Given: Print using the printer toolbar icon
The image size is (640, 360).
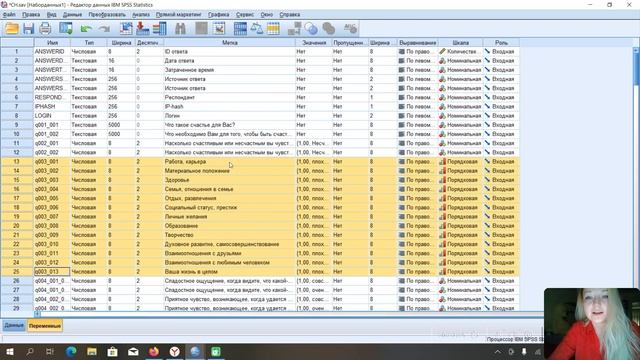Looking at the screenshot, I should click(45, 29).
